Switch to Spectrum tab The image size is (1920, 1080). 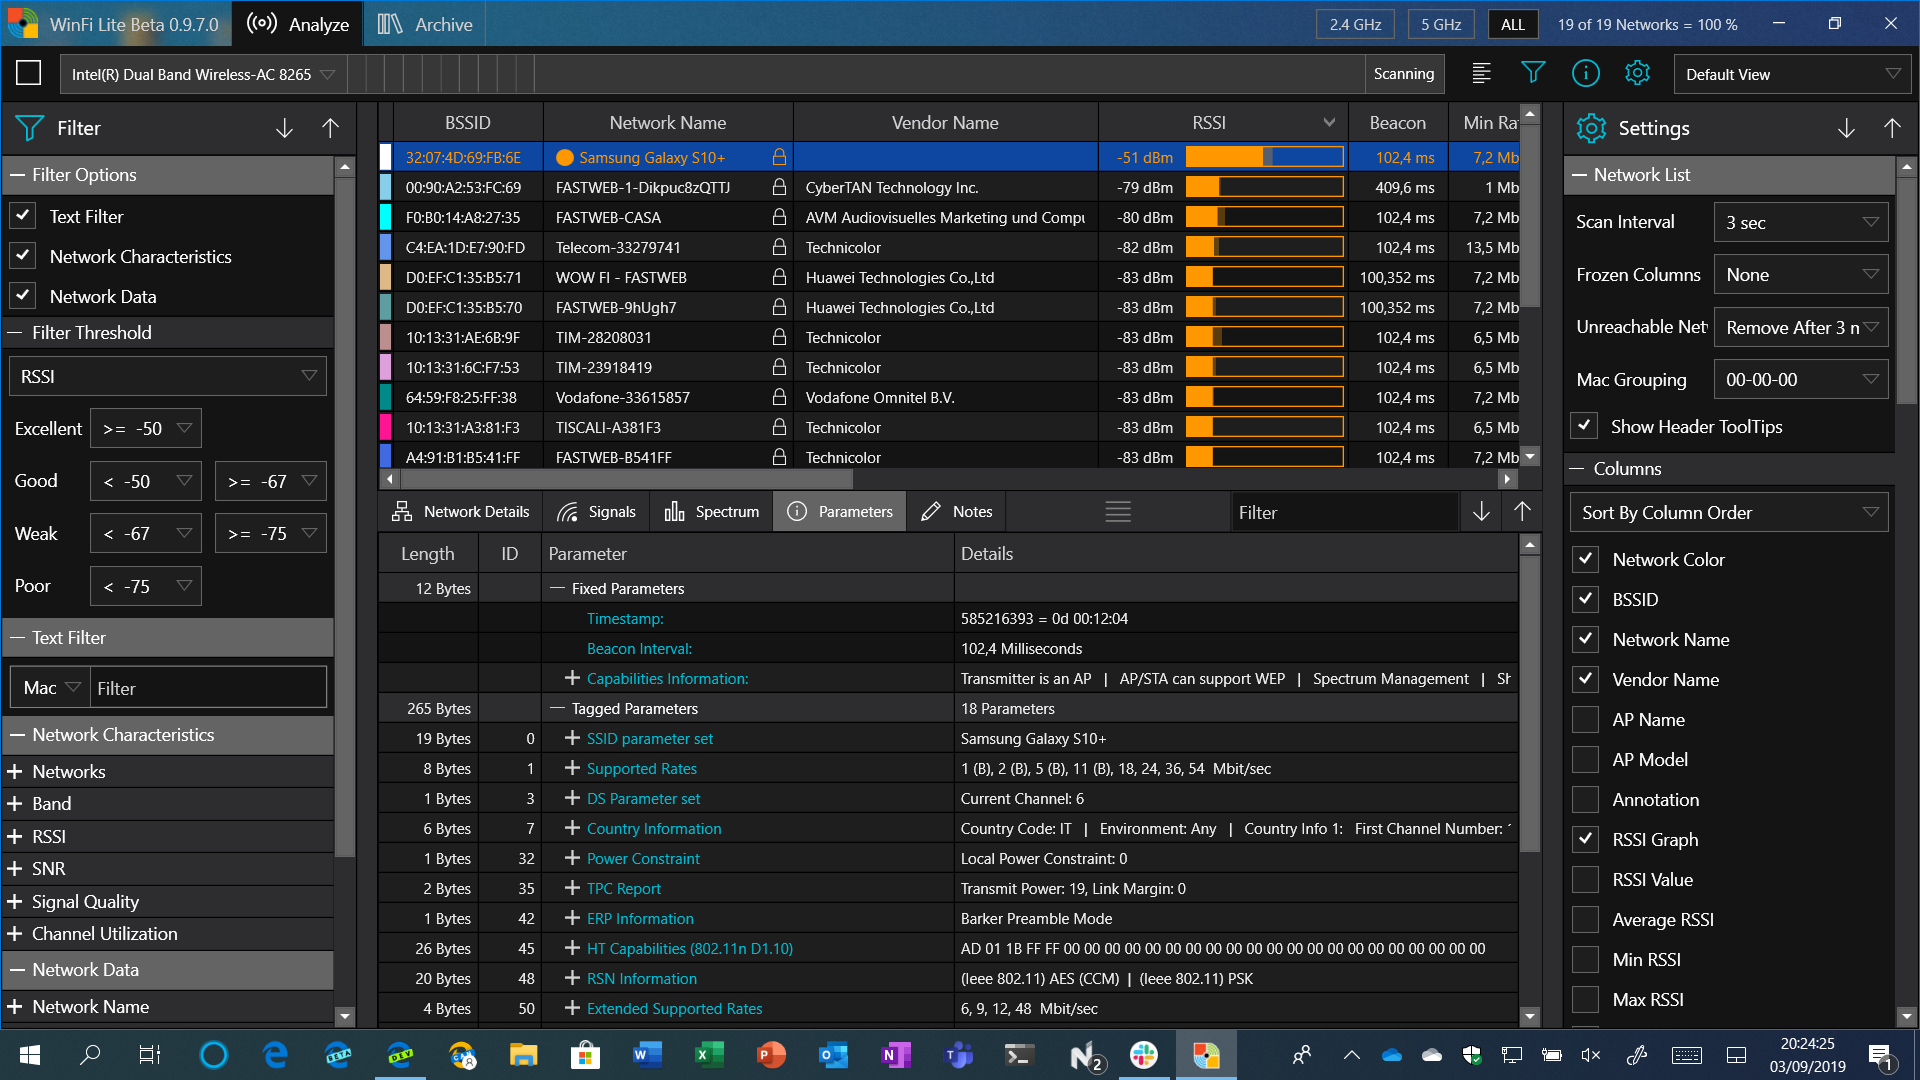click(711, 511)
